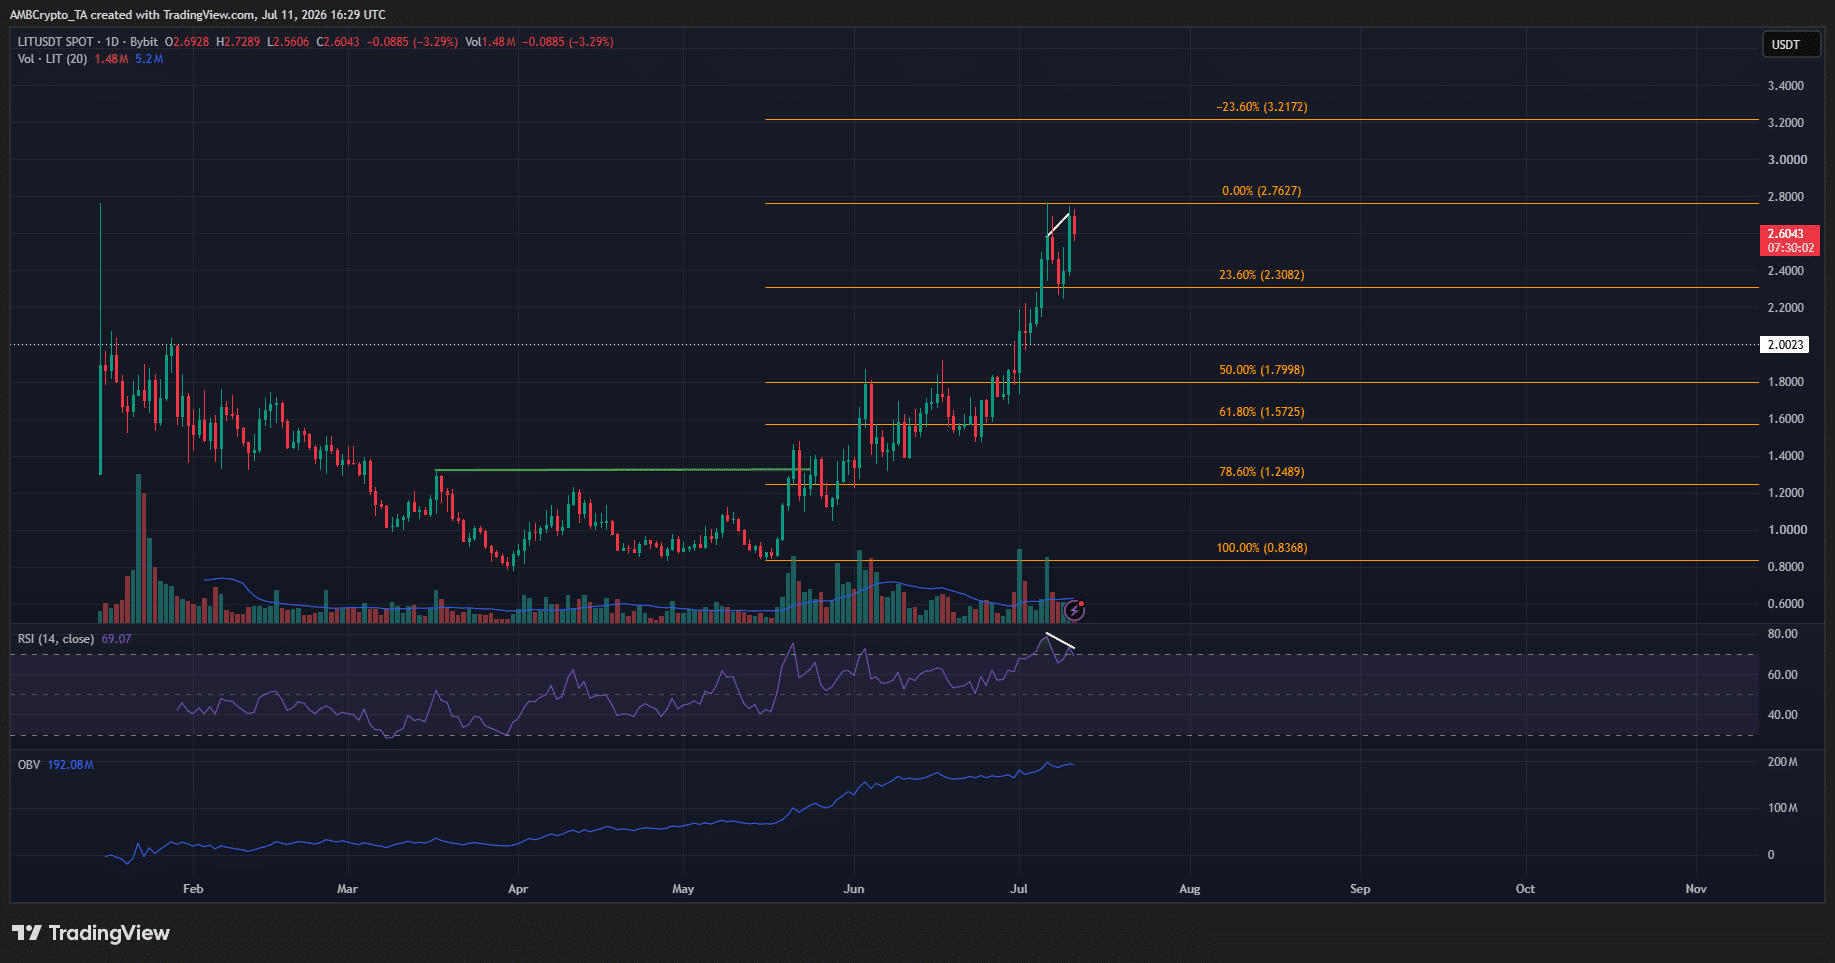The height and width of the screenshot is (963, 1835).
Task: Click the Jul label on time axis
Action: pyautogui.click(x=1019, y=889)
